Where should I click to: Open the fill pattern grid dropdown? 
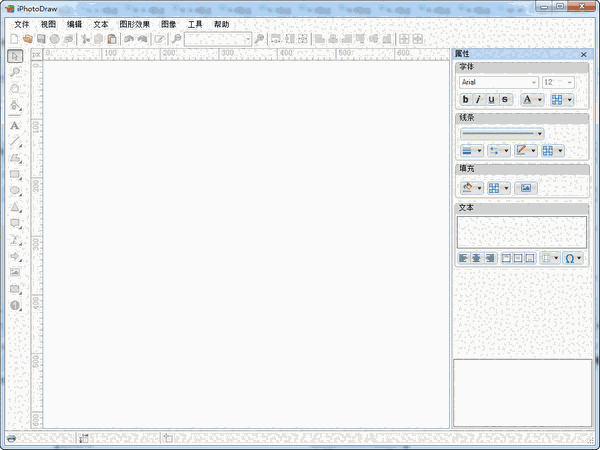pos(499,188)
